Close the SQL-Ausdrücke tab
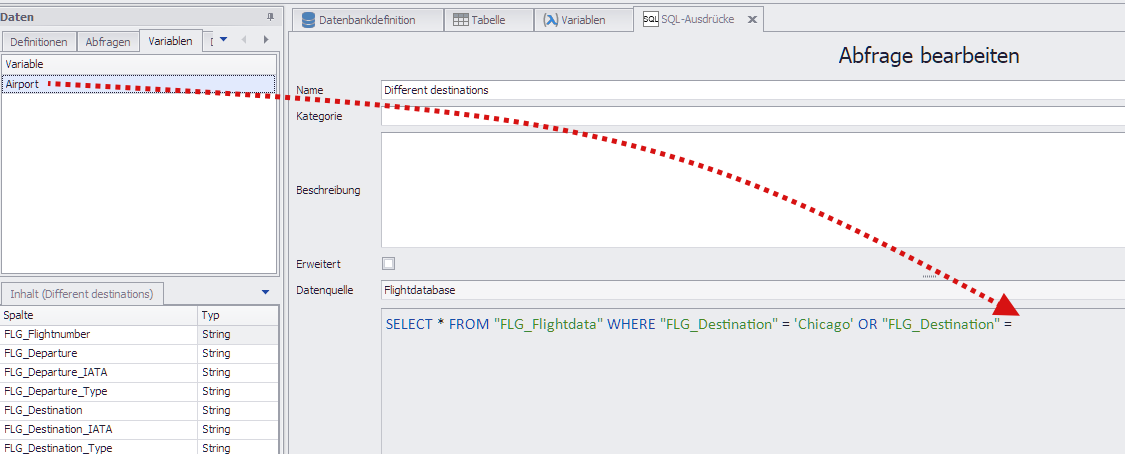 click(753, 20)
